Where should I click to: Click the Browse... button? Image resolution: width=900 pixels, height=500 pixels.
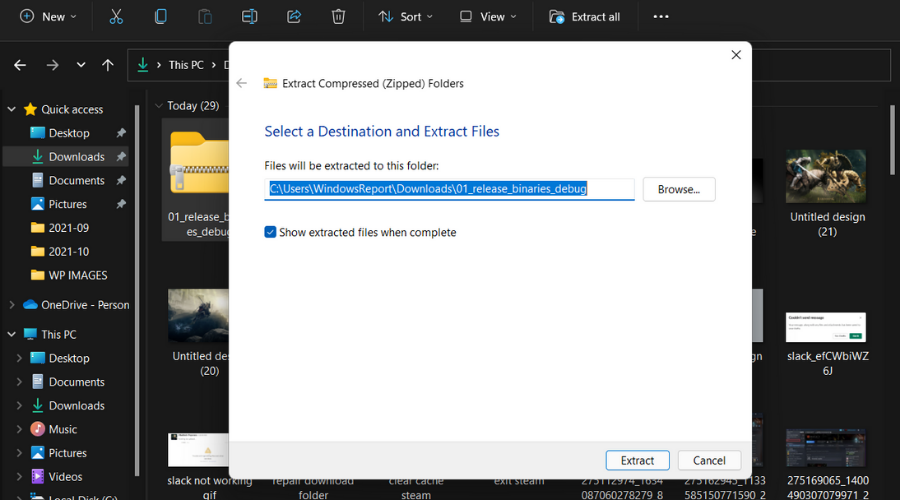pos(678,189)
